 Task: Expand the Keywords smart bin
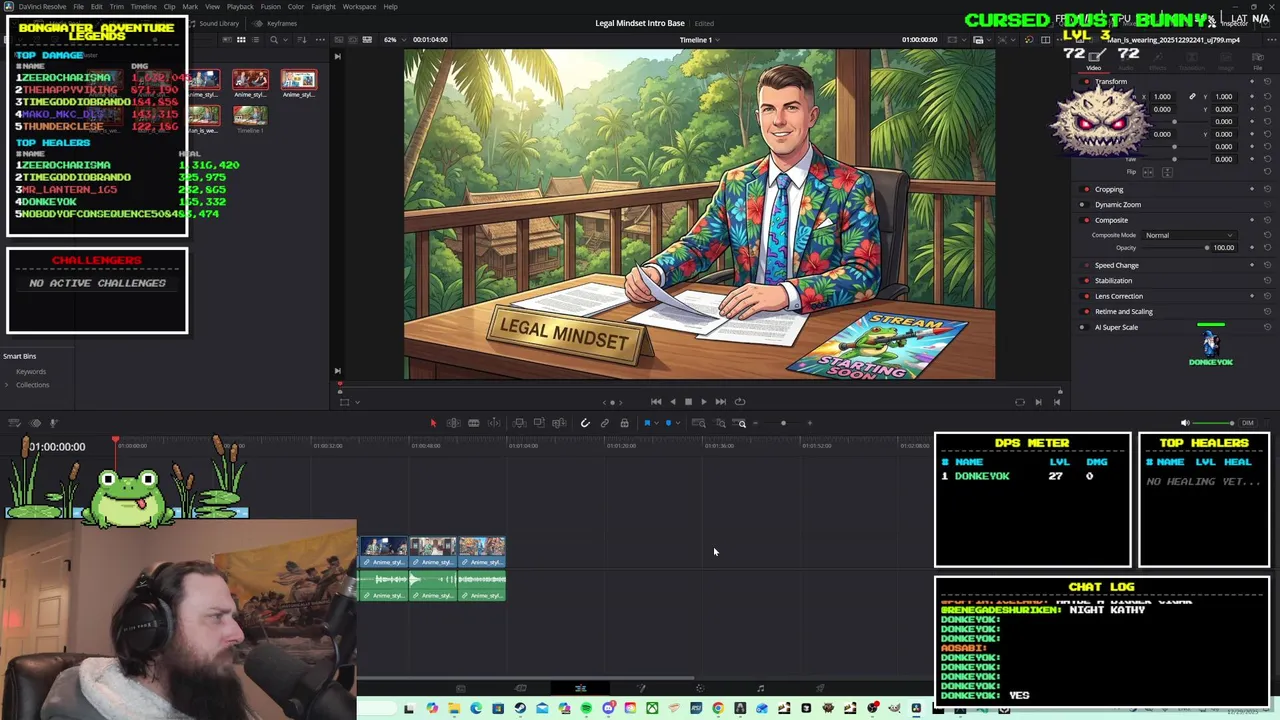click(30, 371)
